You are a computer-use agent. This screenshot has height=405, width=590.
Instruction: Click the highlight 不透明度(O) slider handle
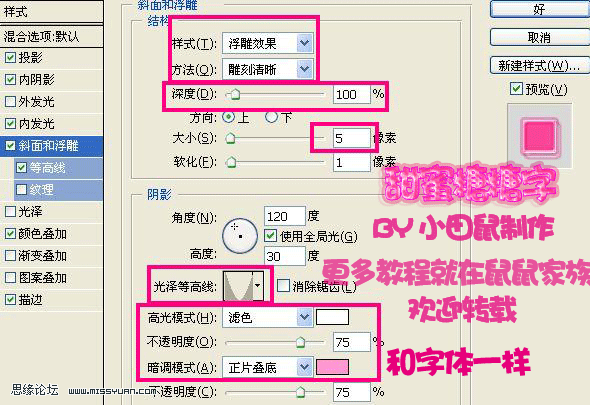300,342
